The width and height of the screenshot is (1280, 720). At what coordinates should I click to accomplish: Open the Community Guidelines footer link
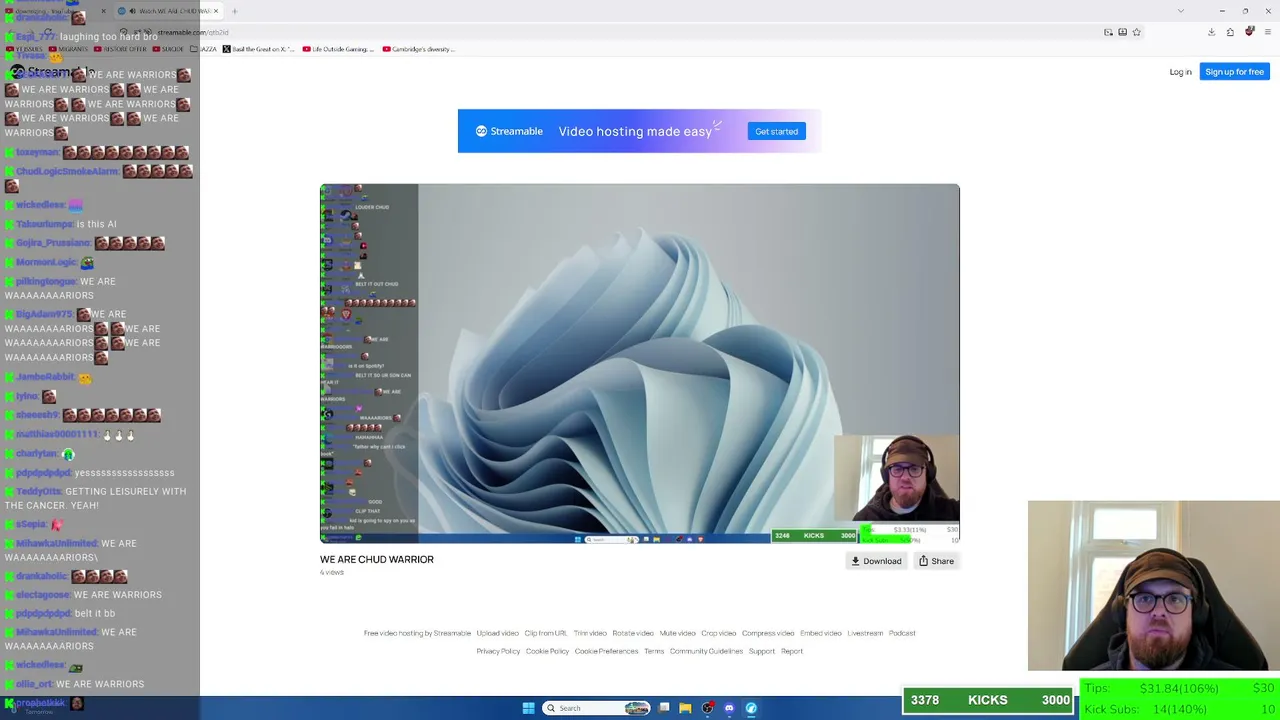point(706,651)
